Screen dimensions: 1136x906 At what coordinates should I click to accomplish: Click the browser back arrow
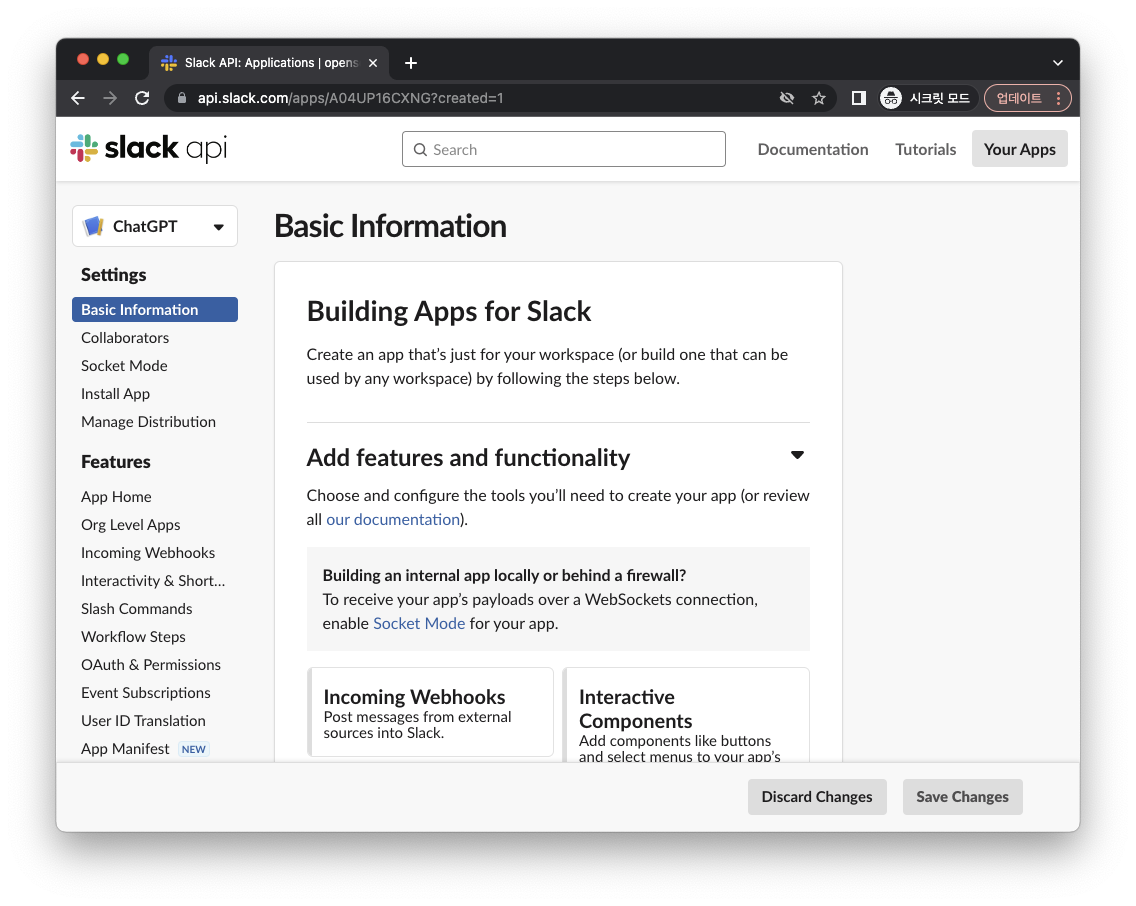[x=78, y=98]
